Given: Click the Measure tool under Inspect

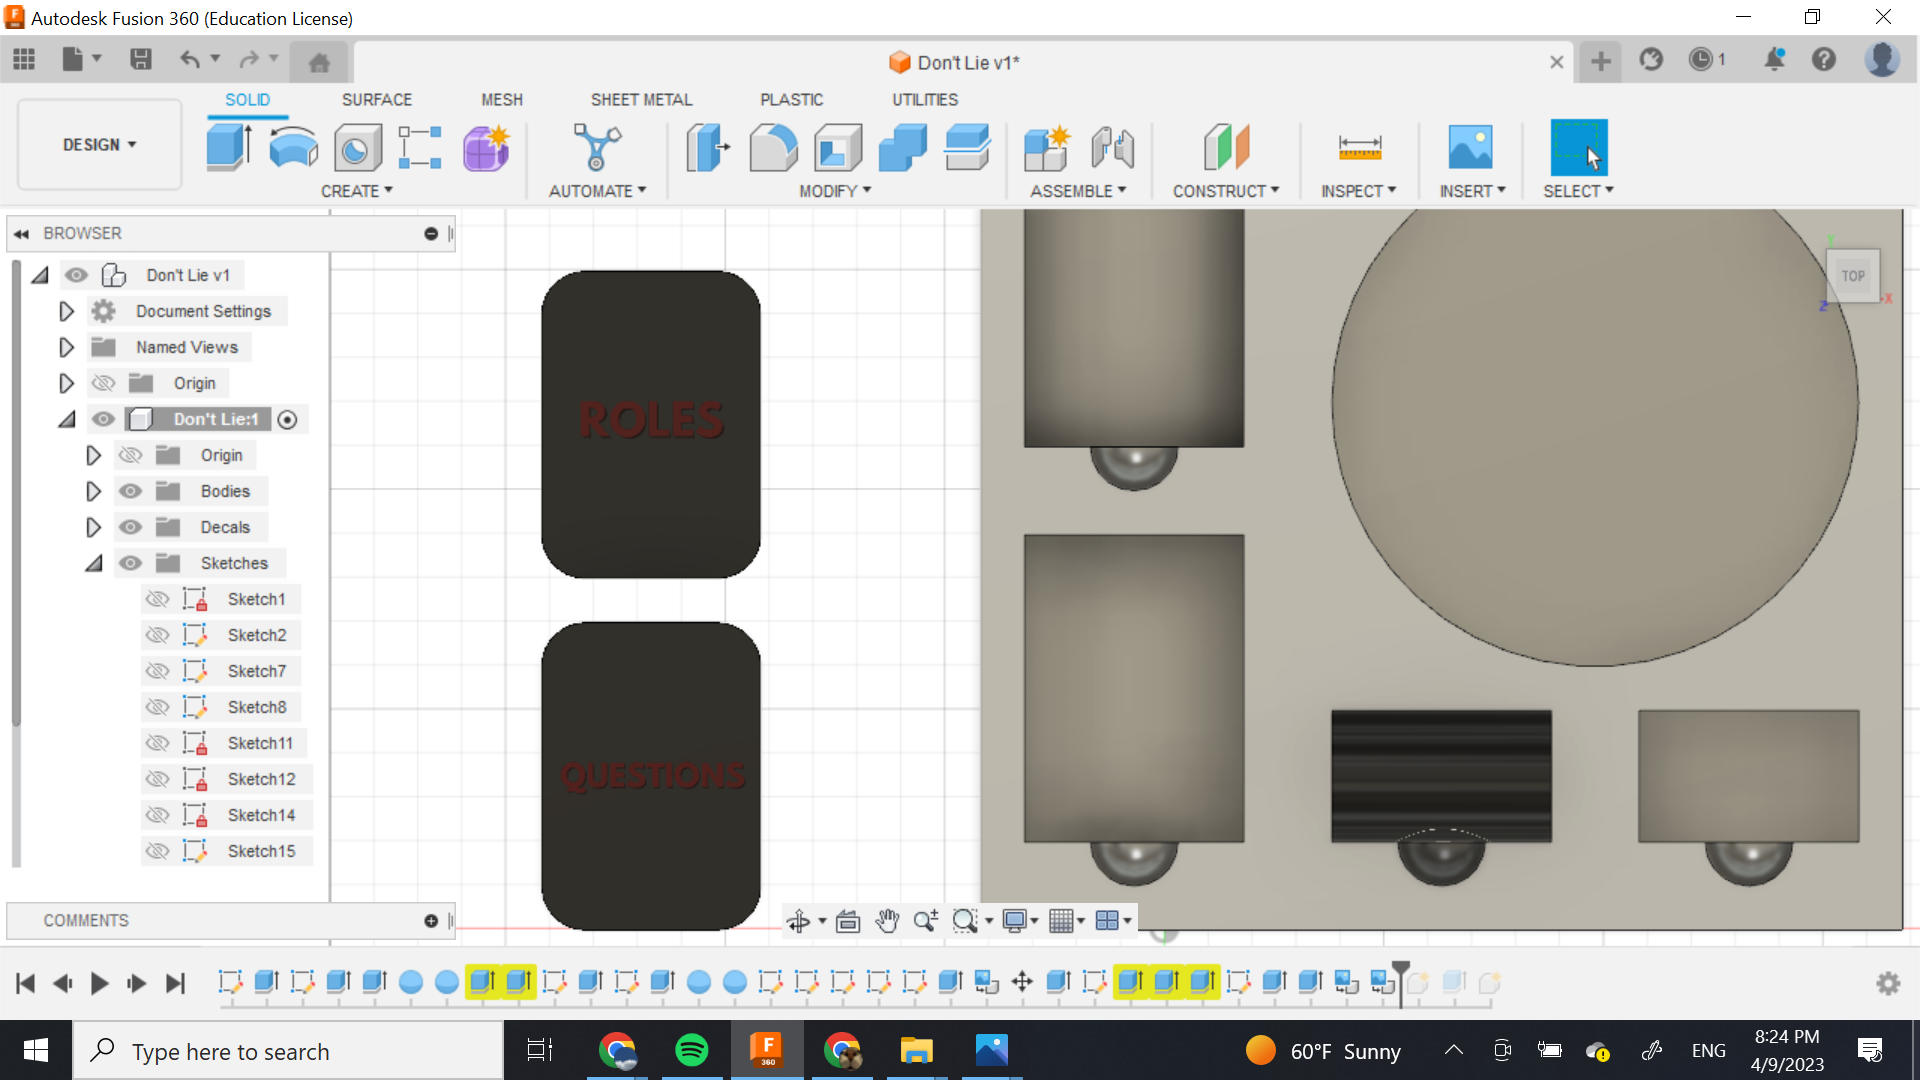Looking at the screenshot, I should 1359,147.
